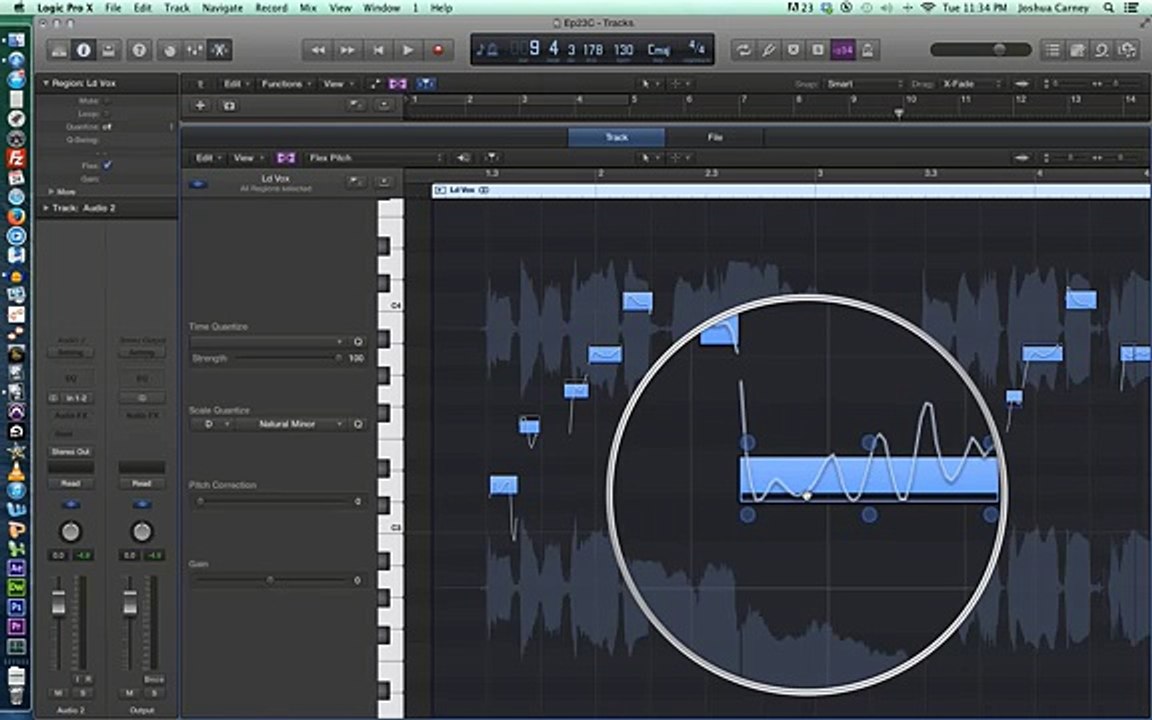Click the Rewind transport button

pos(317,50)
